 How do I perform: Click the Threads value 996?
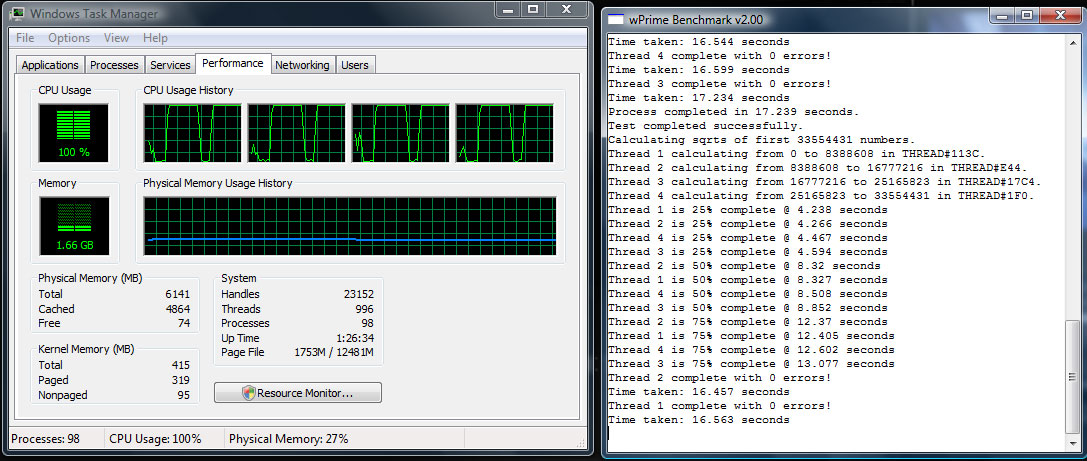(x=364, y=309)
